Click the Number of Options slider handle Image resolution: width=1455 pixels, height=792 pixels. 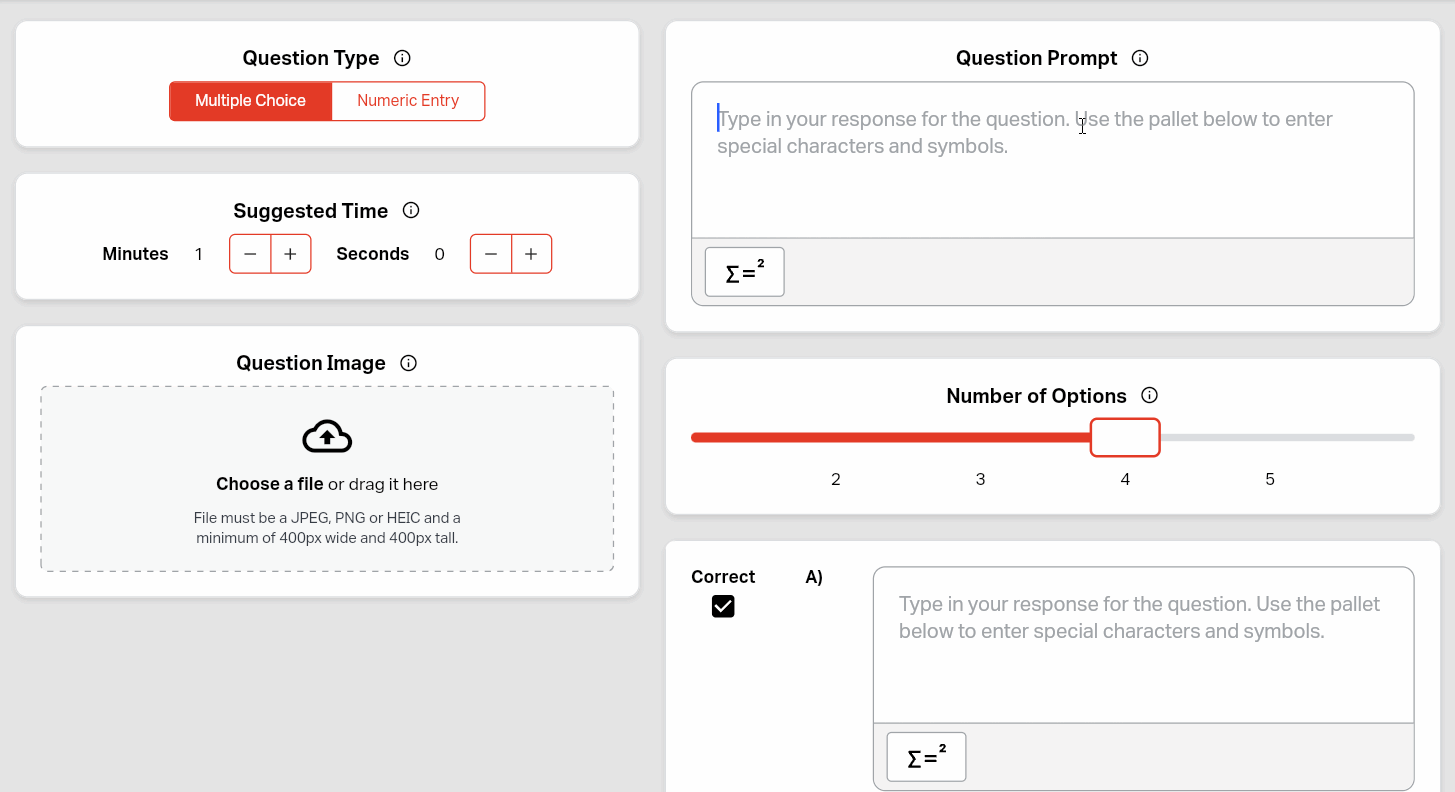[x=1125, y=437]
